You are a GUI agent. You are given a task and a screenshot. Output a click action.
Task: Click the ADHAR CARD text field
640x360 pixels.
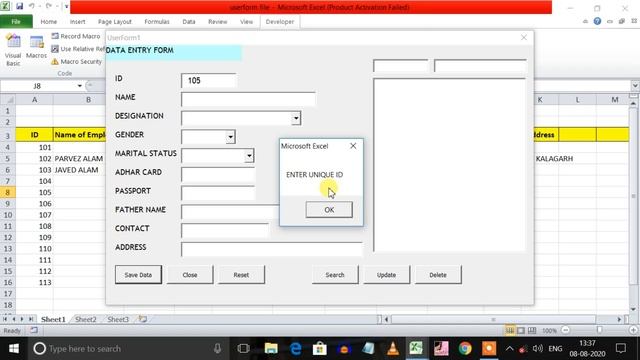tap(218, 175)
